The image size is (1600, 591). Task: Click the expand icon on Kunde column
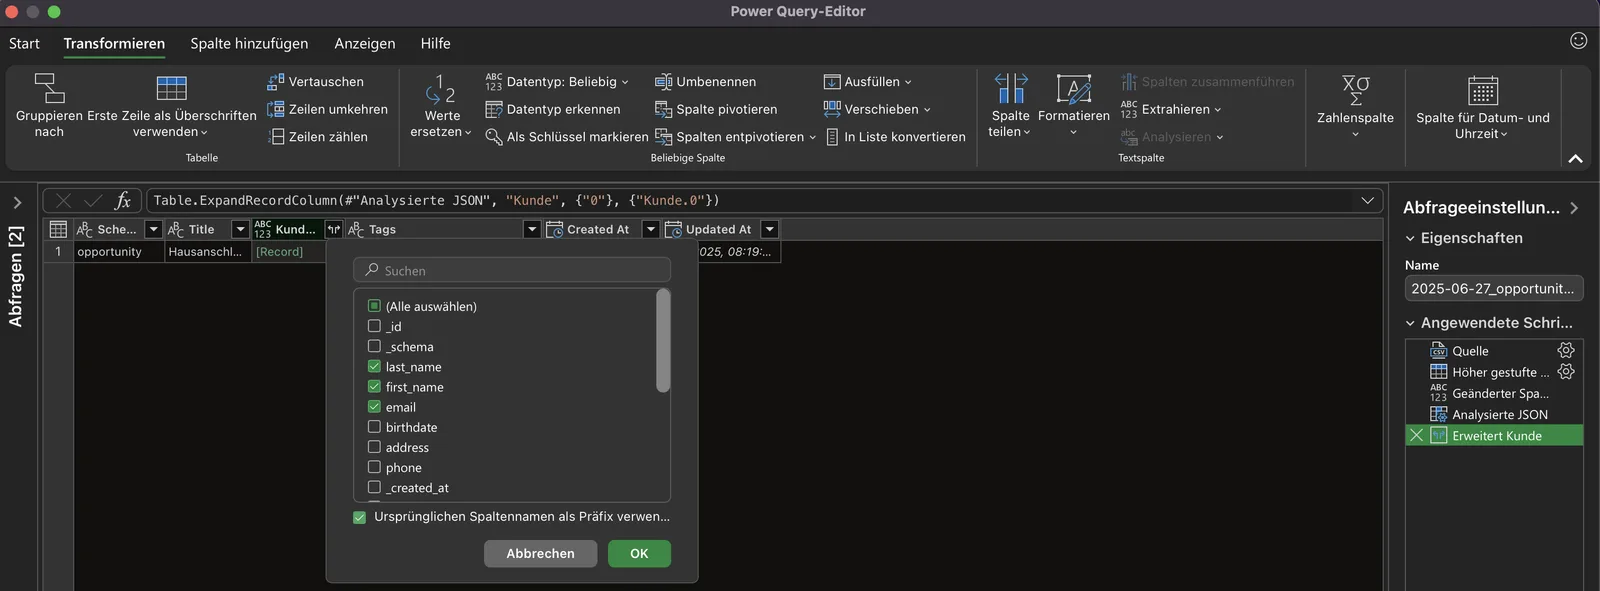click(334, 229)
